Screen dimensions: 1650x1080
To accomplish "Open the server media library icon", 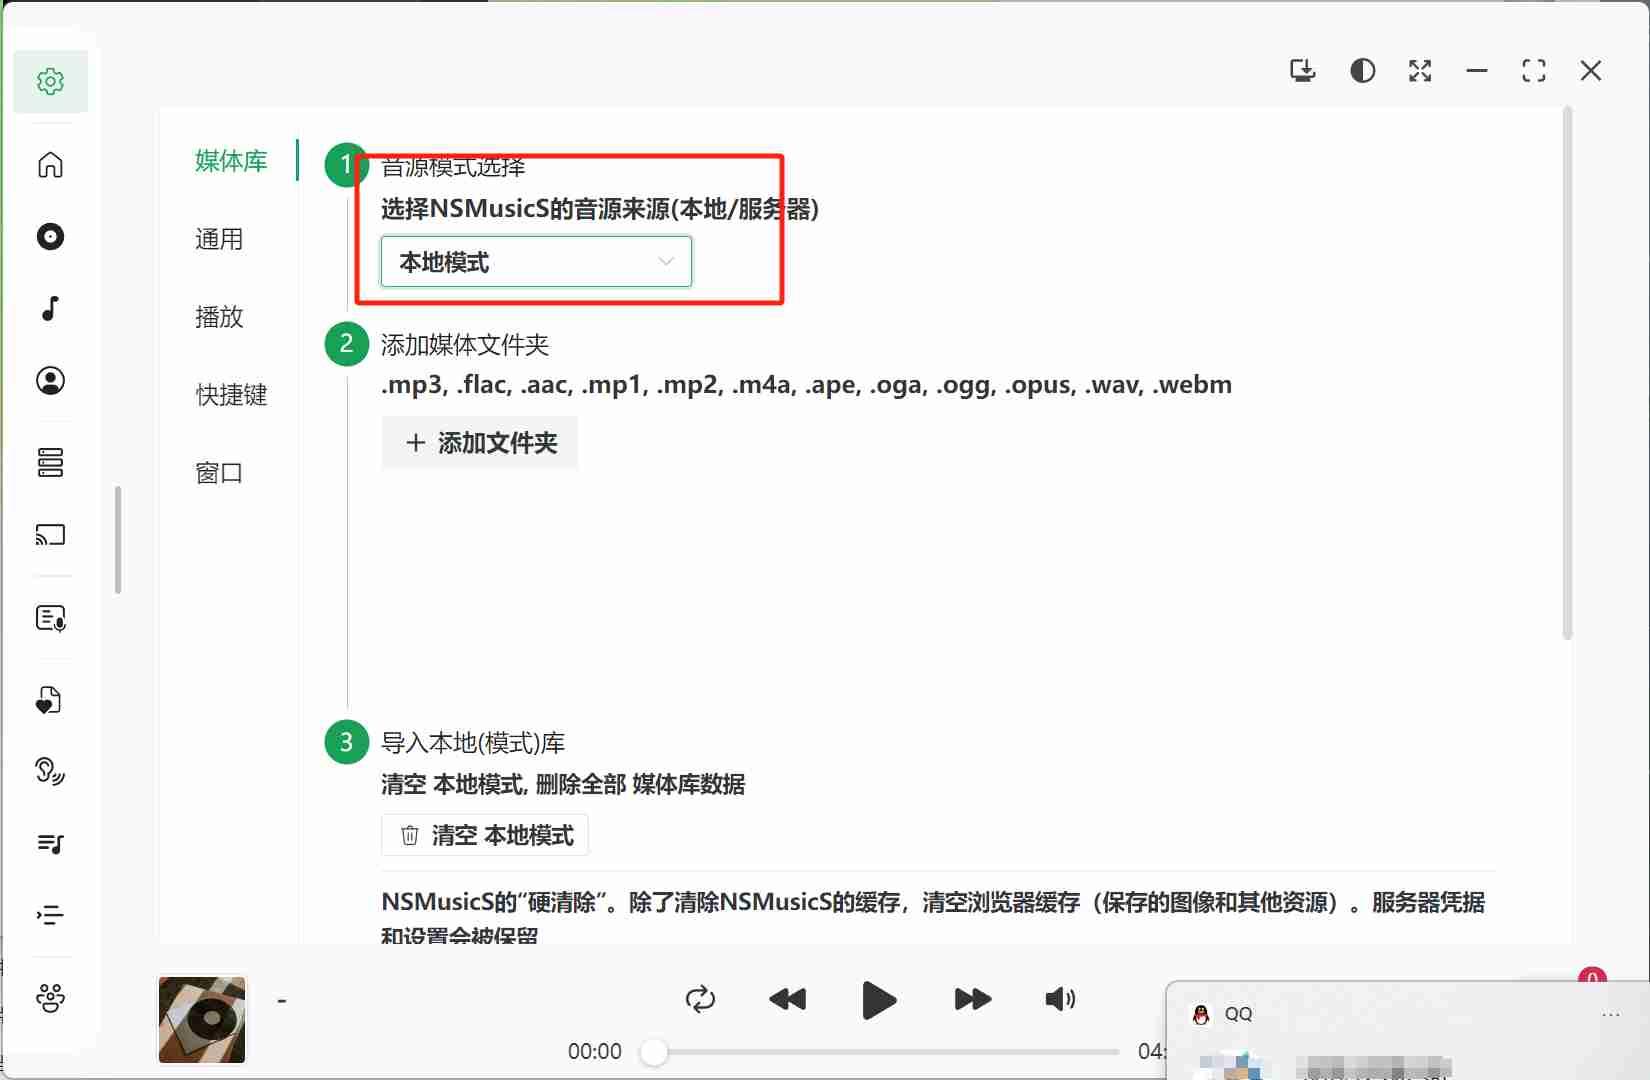I will (x=50, y=462).
